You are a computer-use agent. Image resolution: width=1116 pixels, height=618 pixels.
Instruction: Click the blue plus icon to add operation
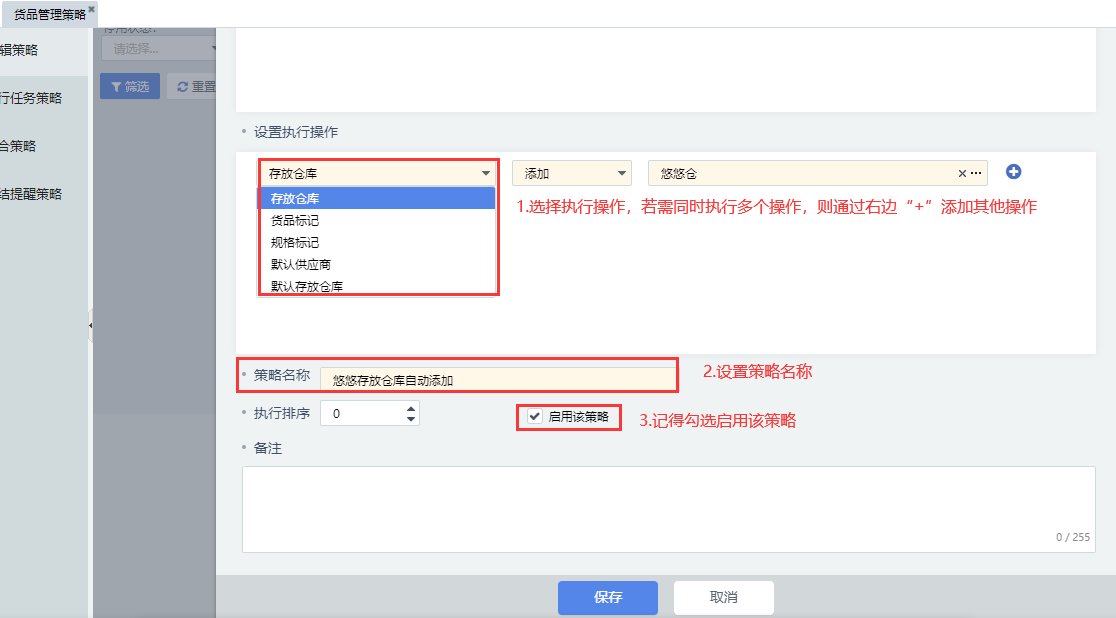pyautogui.click(x=1013, y=172)
